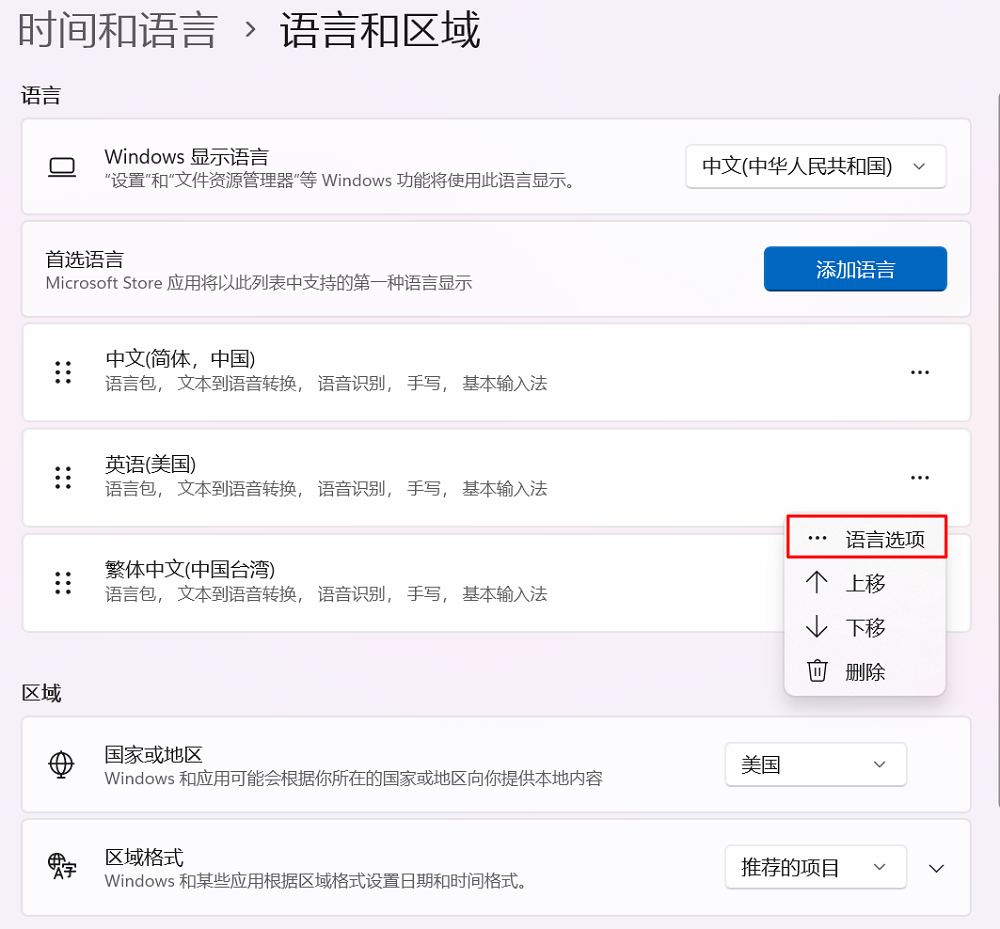This screenshot has width=1000, height=929.
Task: Open more options for 英语(美国)
Action: click(x=920, y=478)
